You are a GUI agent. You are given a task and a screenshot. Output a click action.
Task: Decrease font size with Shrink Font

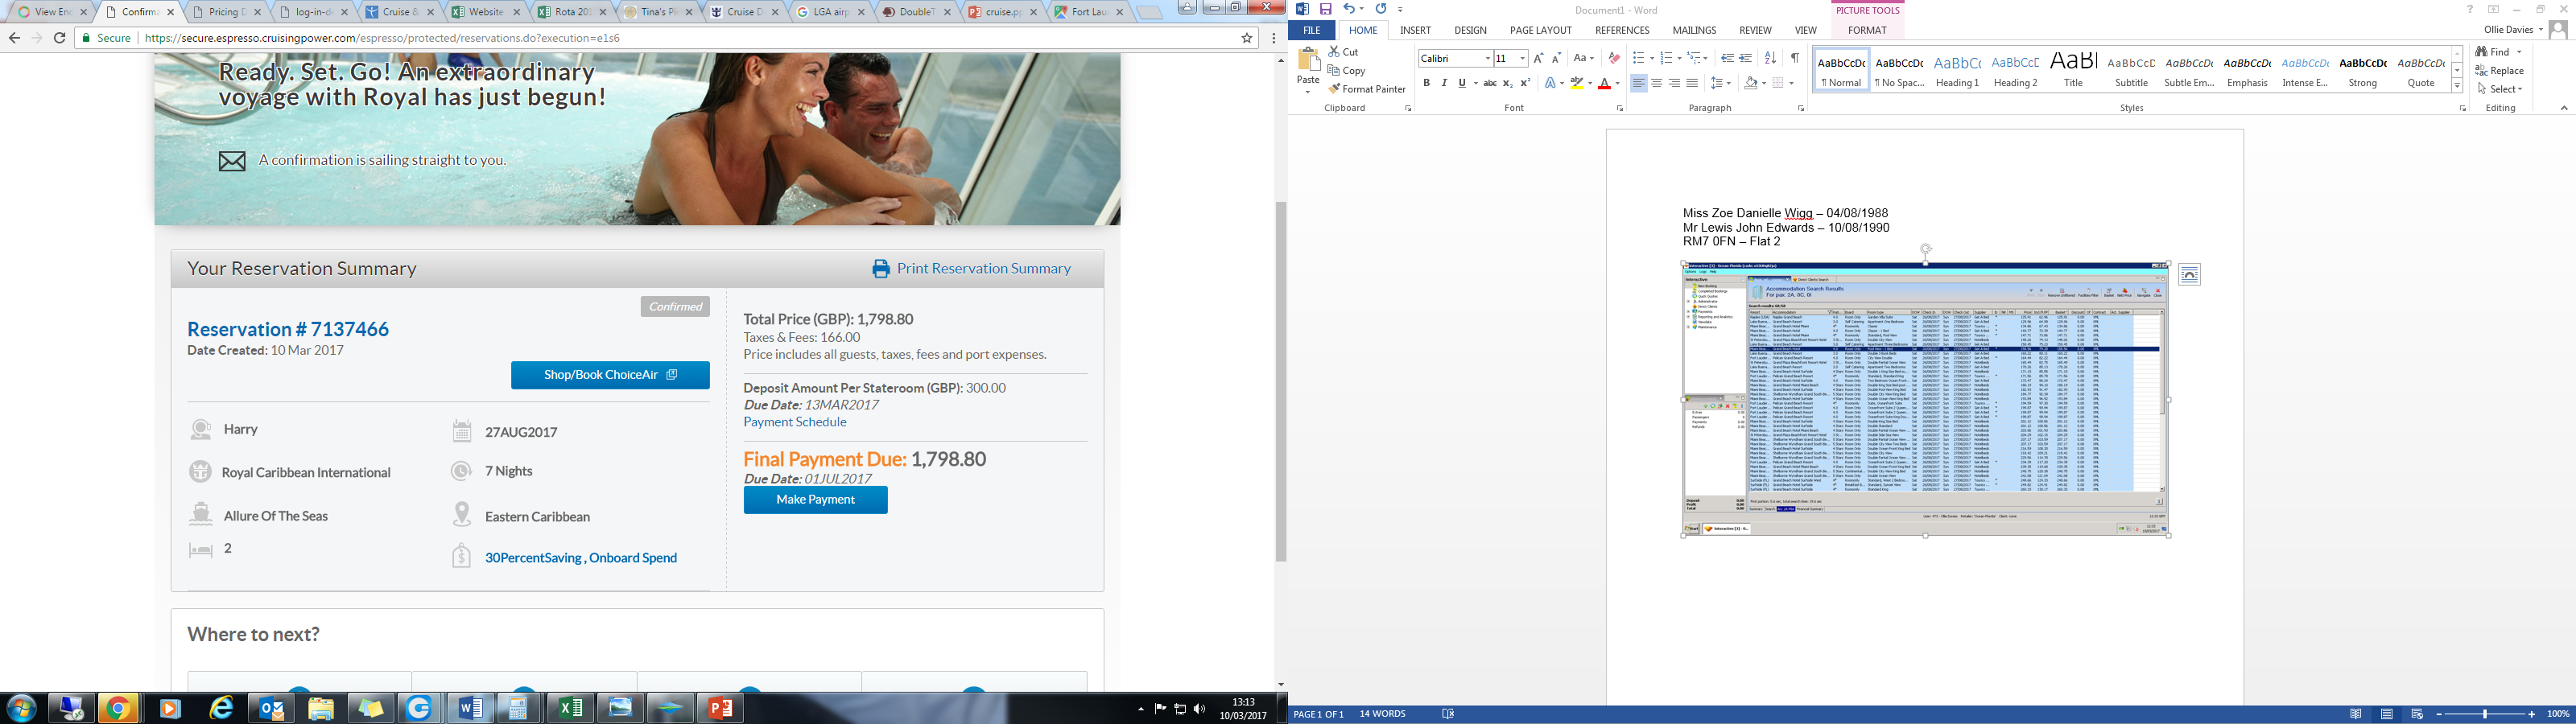click(1556, 58)
